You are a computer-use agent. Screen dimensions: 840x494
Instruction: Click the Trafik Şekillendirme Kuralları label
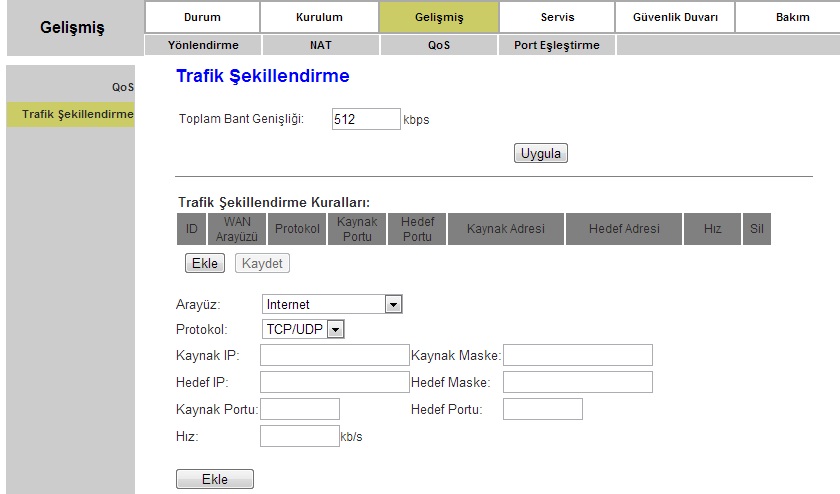click(274, 203)
